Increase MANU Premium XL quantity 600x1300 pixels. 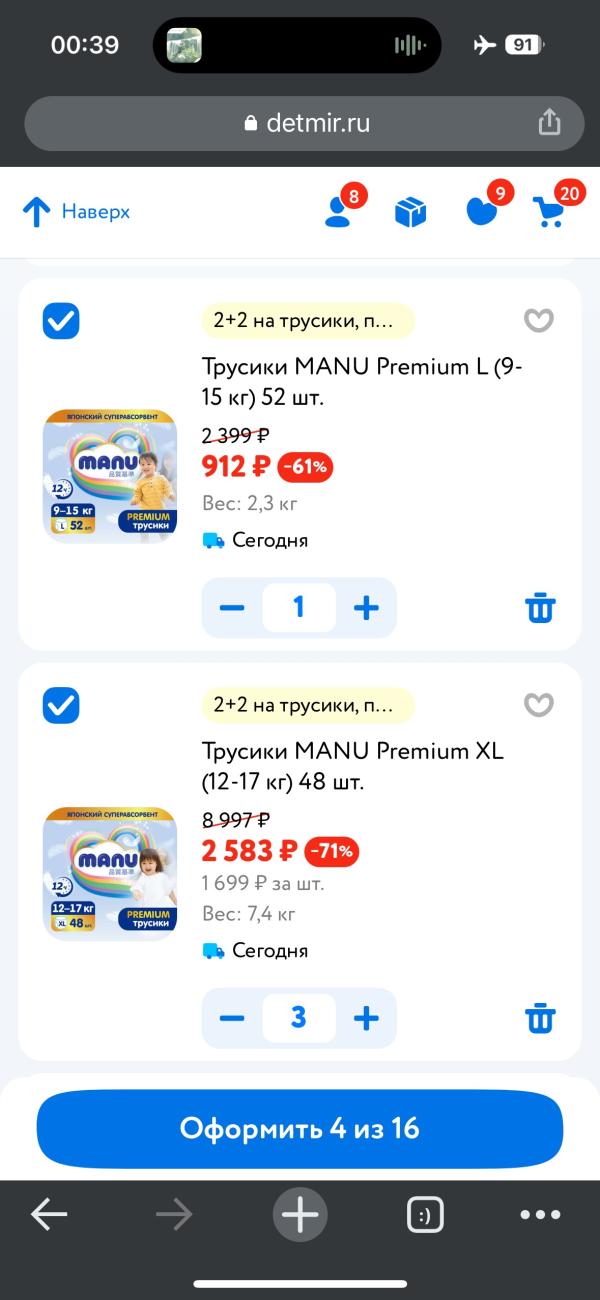(x=366, y=1018)
